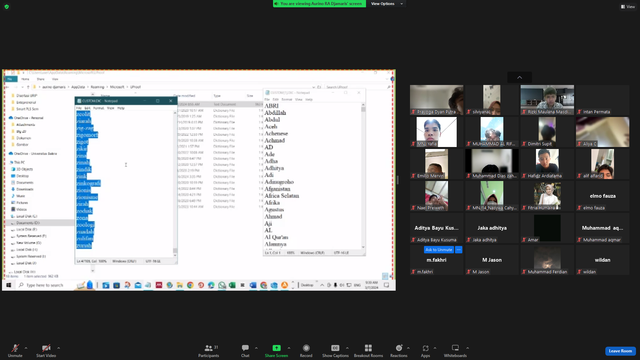The image size is (640, 360).
Task: Select Jaka adhitya participant tile
Action: (492, 228)
